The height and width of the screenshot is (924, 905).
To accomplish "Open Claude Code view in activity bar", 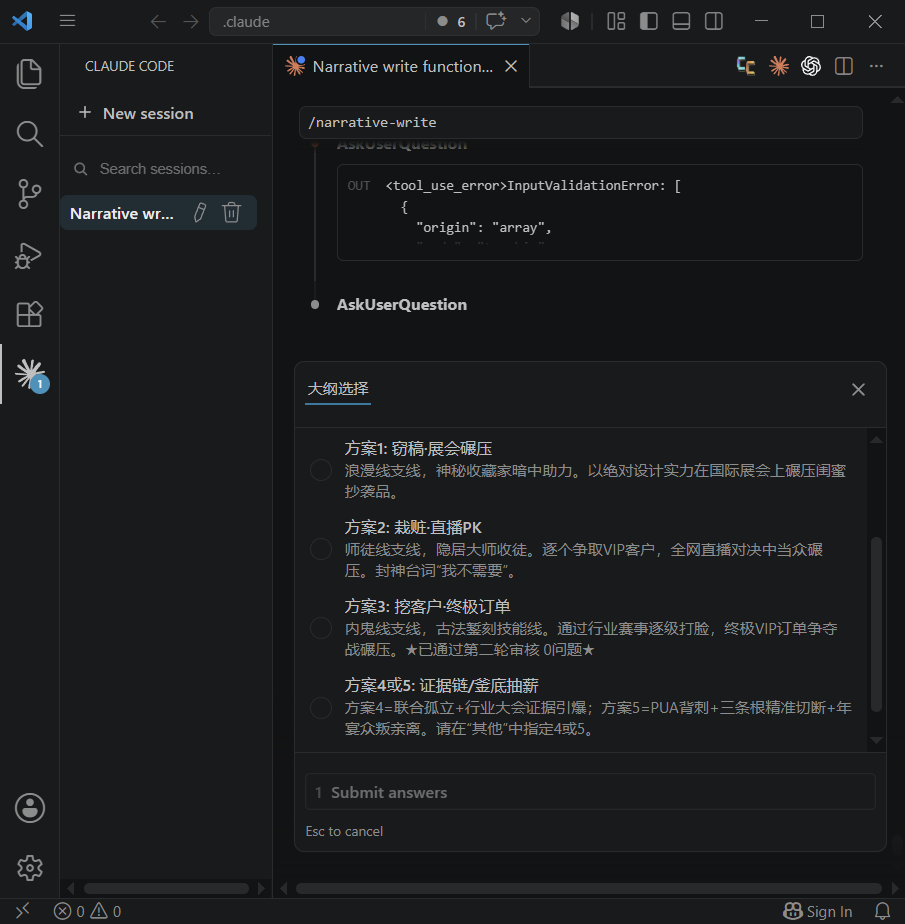I will (30, 375).
